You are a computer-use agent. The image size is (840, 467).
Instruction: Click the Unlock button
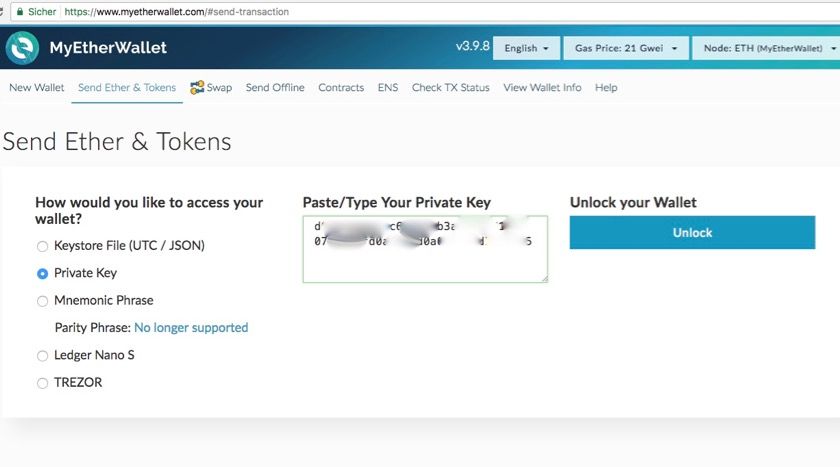click(692, 232)
